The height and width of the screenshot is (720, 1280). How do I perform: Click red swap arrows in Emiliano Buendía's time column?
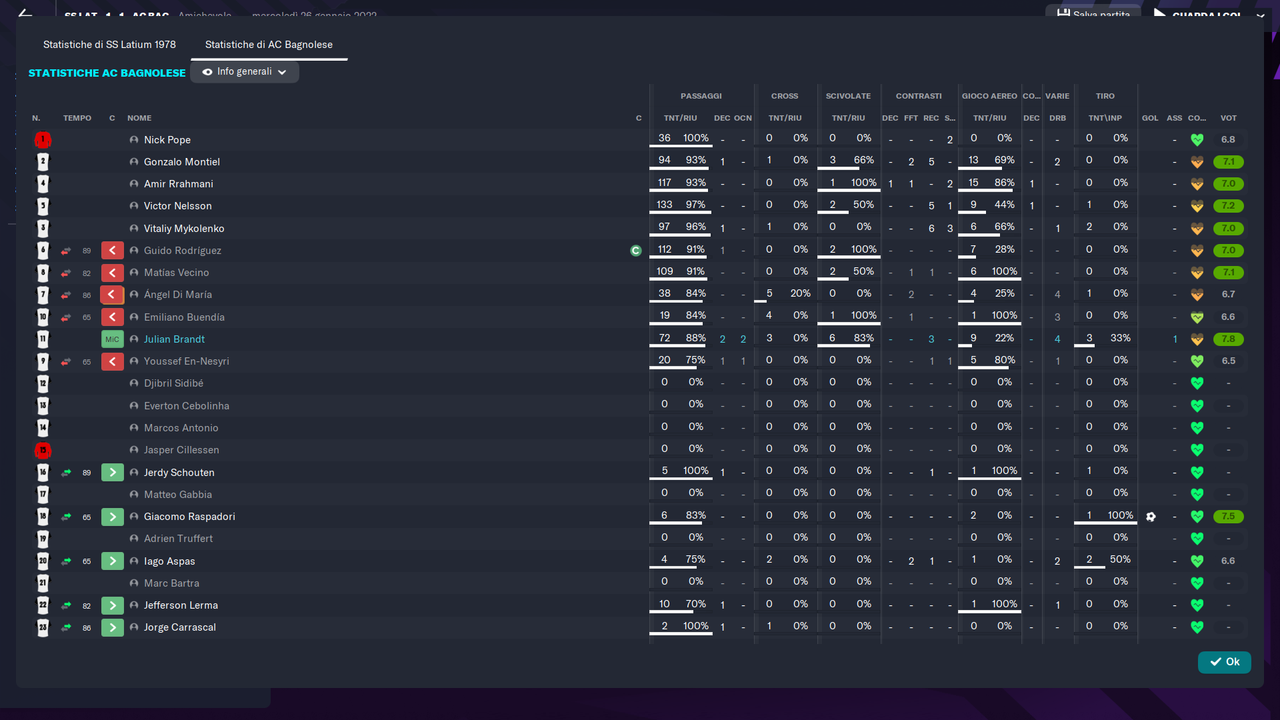click(x=66, y=317)
